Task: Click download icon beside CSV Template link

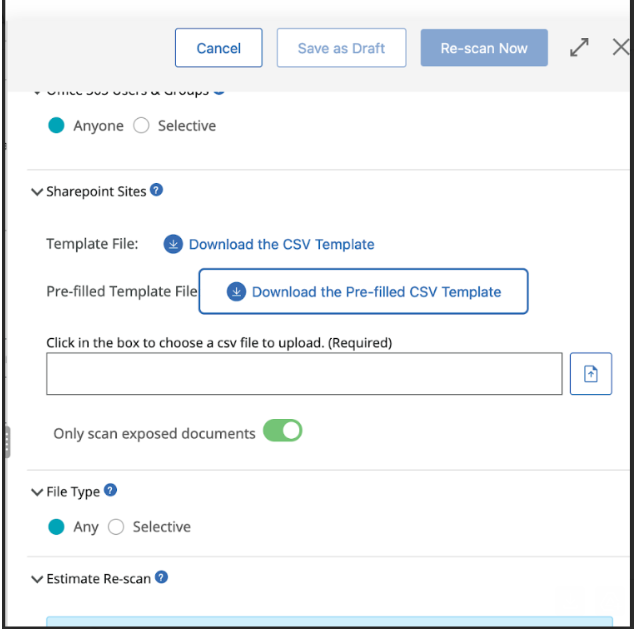Action: coord(173,244)
